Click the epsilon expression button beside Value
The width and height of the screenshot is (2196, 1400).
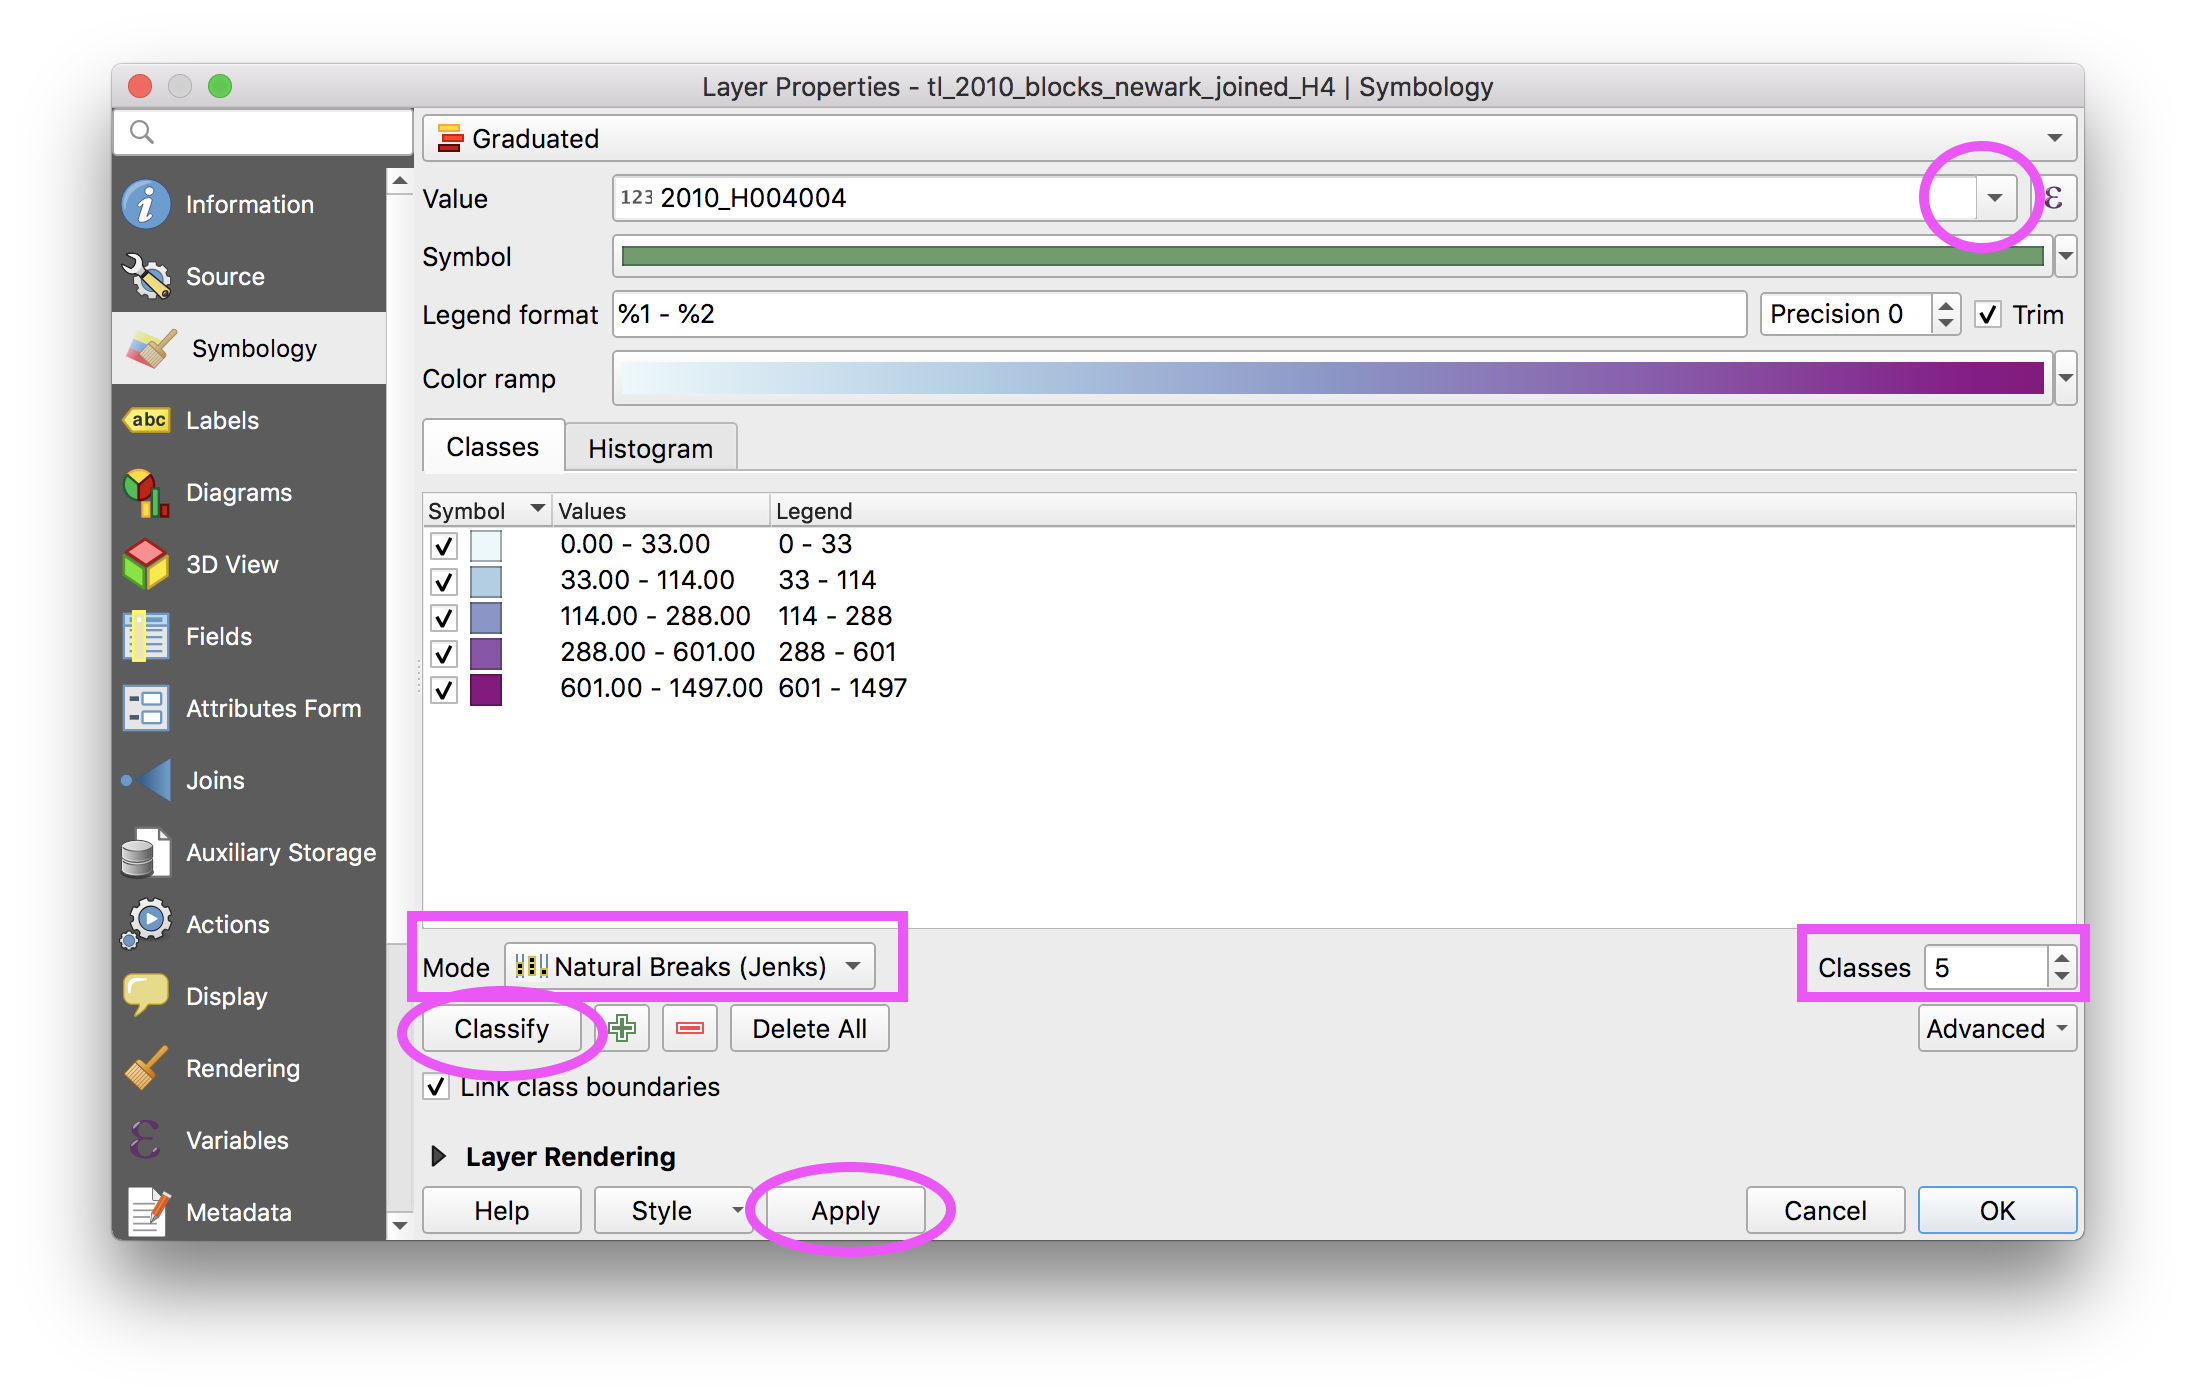pyautogui.click(x=2056, y=198)
